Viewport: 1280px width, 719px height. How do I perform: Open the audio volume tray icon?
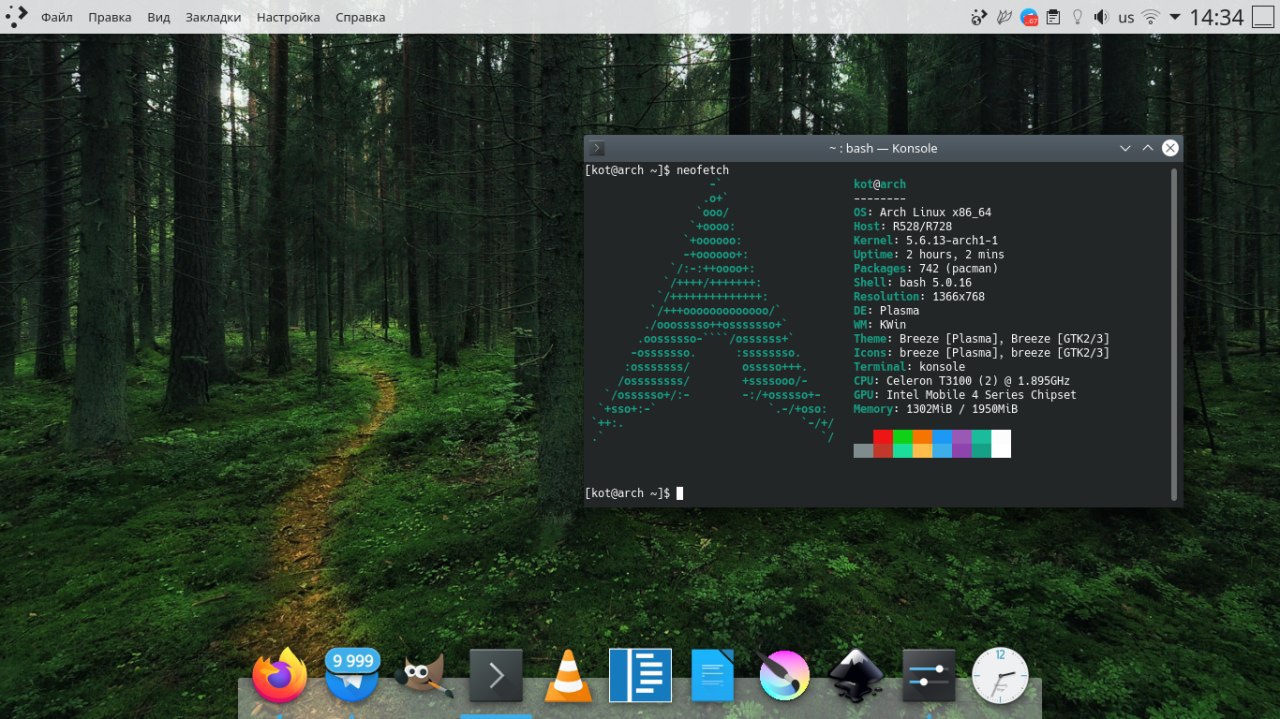1101,17
